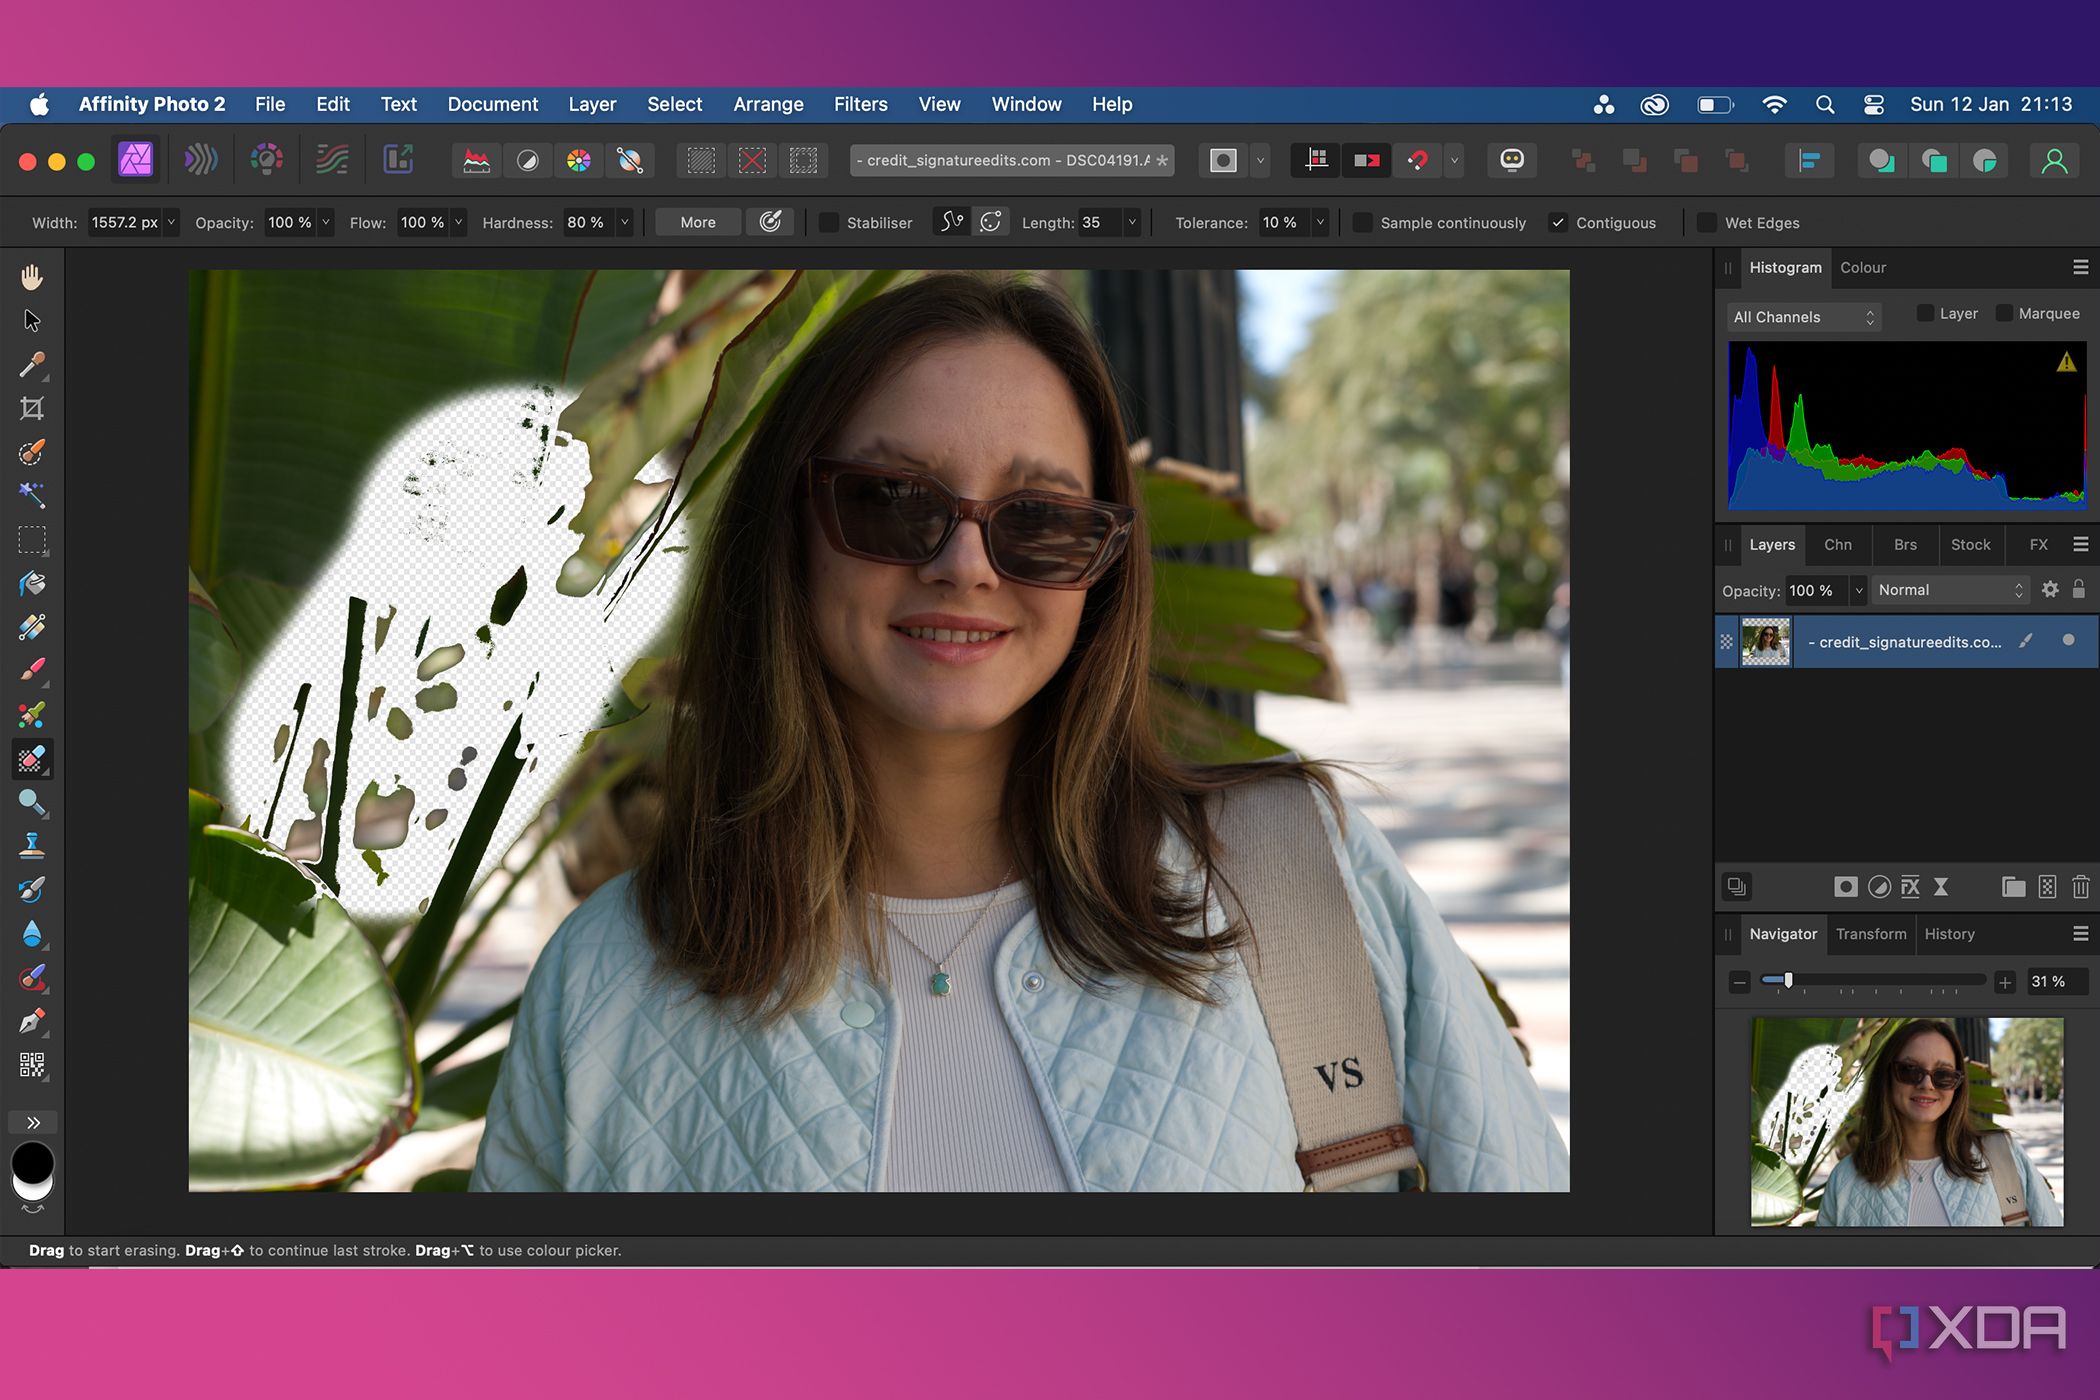The image size is (2100, 1400).
Task: Enable the Stabiliser checkbox
Action: tap(829, 223)
